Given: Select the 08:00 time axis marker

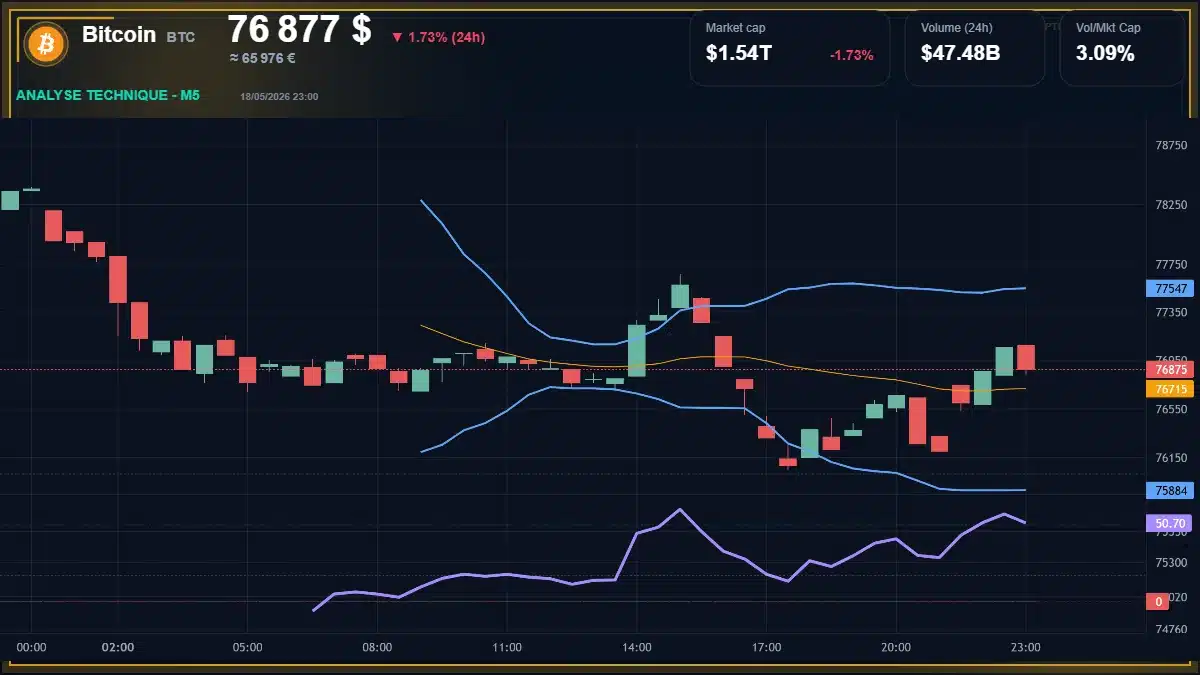Looking at the screenshot, I should [377, 648].
